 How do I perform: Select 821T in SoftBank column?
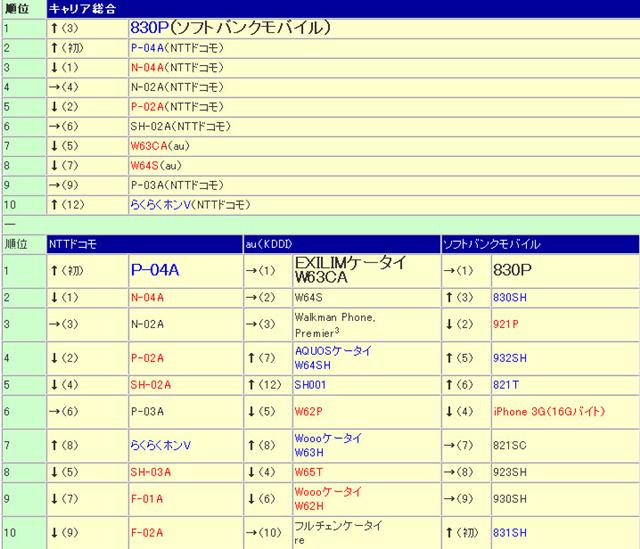point(506,385)
